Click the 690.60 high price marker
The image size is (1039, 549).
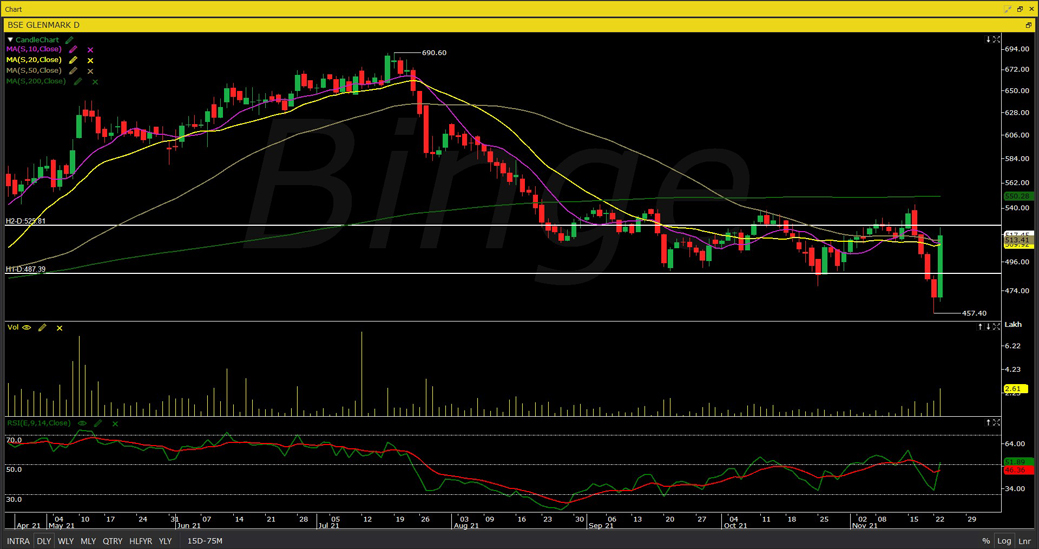point(434,52)
